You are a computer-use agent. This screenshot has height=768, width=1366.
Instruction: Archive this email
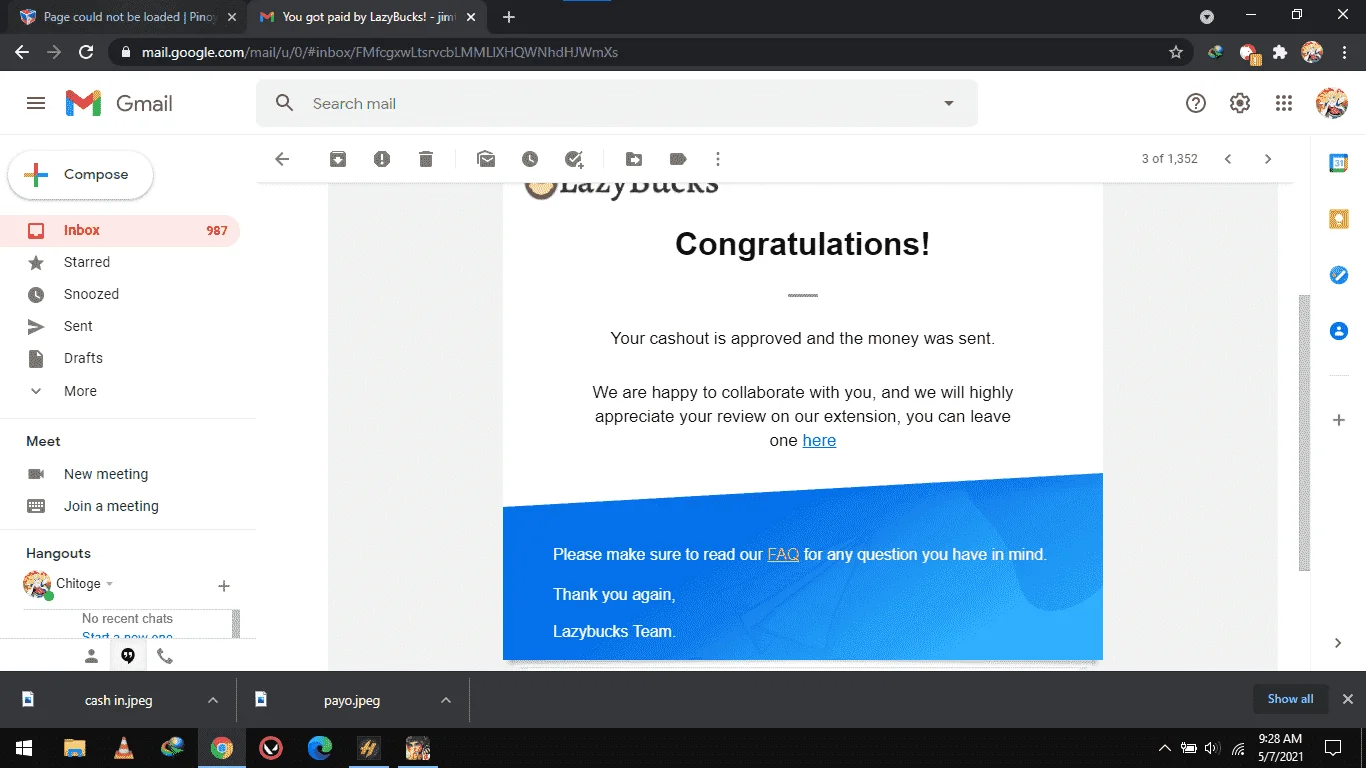(x=338, y=159)
